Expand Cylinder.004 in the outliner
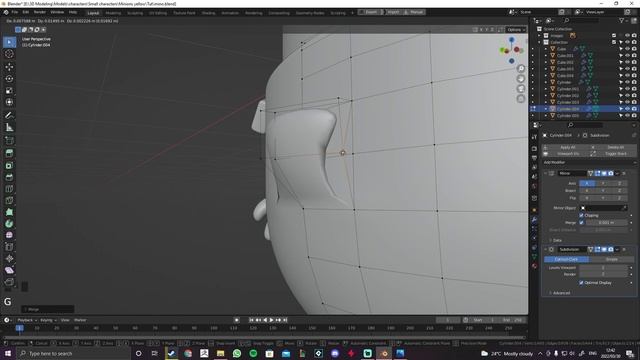Viewport: 640px width, 360px height. click(x=546, y=109)
